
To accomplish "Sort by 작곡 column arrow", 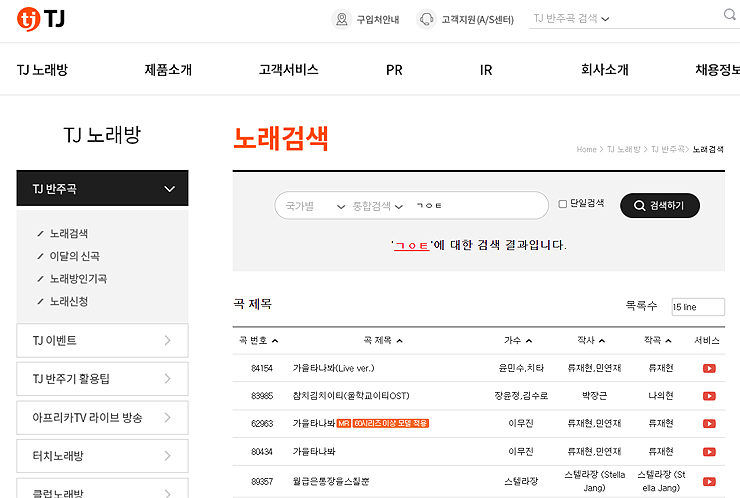I will coord(668,341).
